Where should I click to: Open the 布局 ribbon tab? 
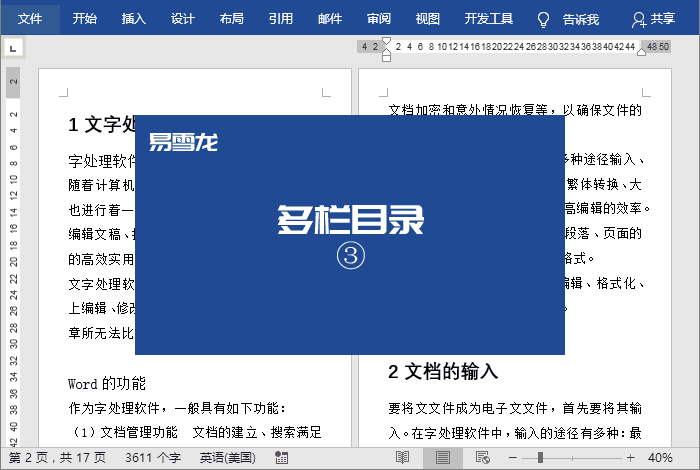pyautogui.click(x=232, y=19)
